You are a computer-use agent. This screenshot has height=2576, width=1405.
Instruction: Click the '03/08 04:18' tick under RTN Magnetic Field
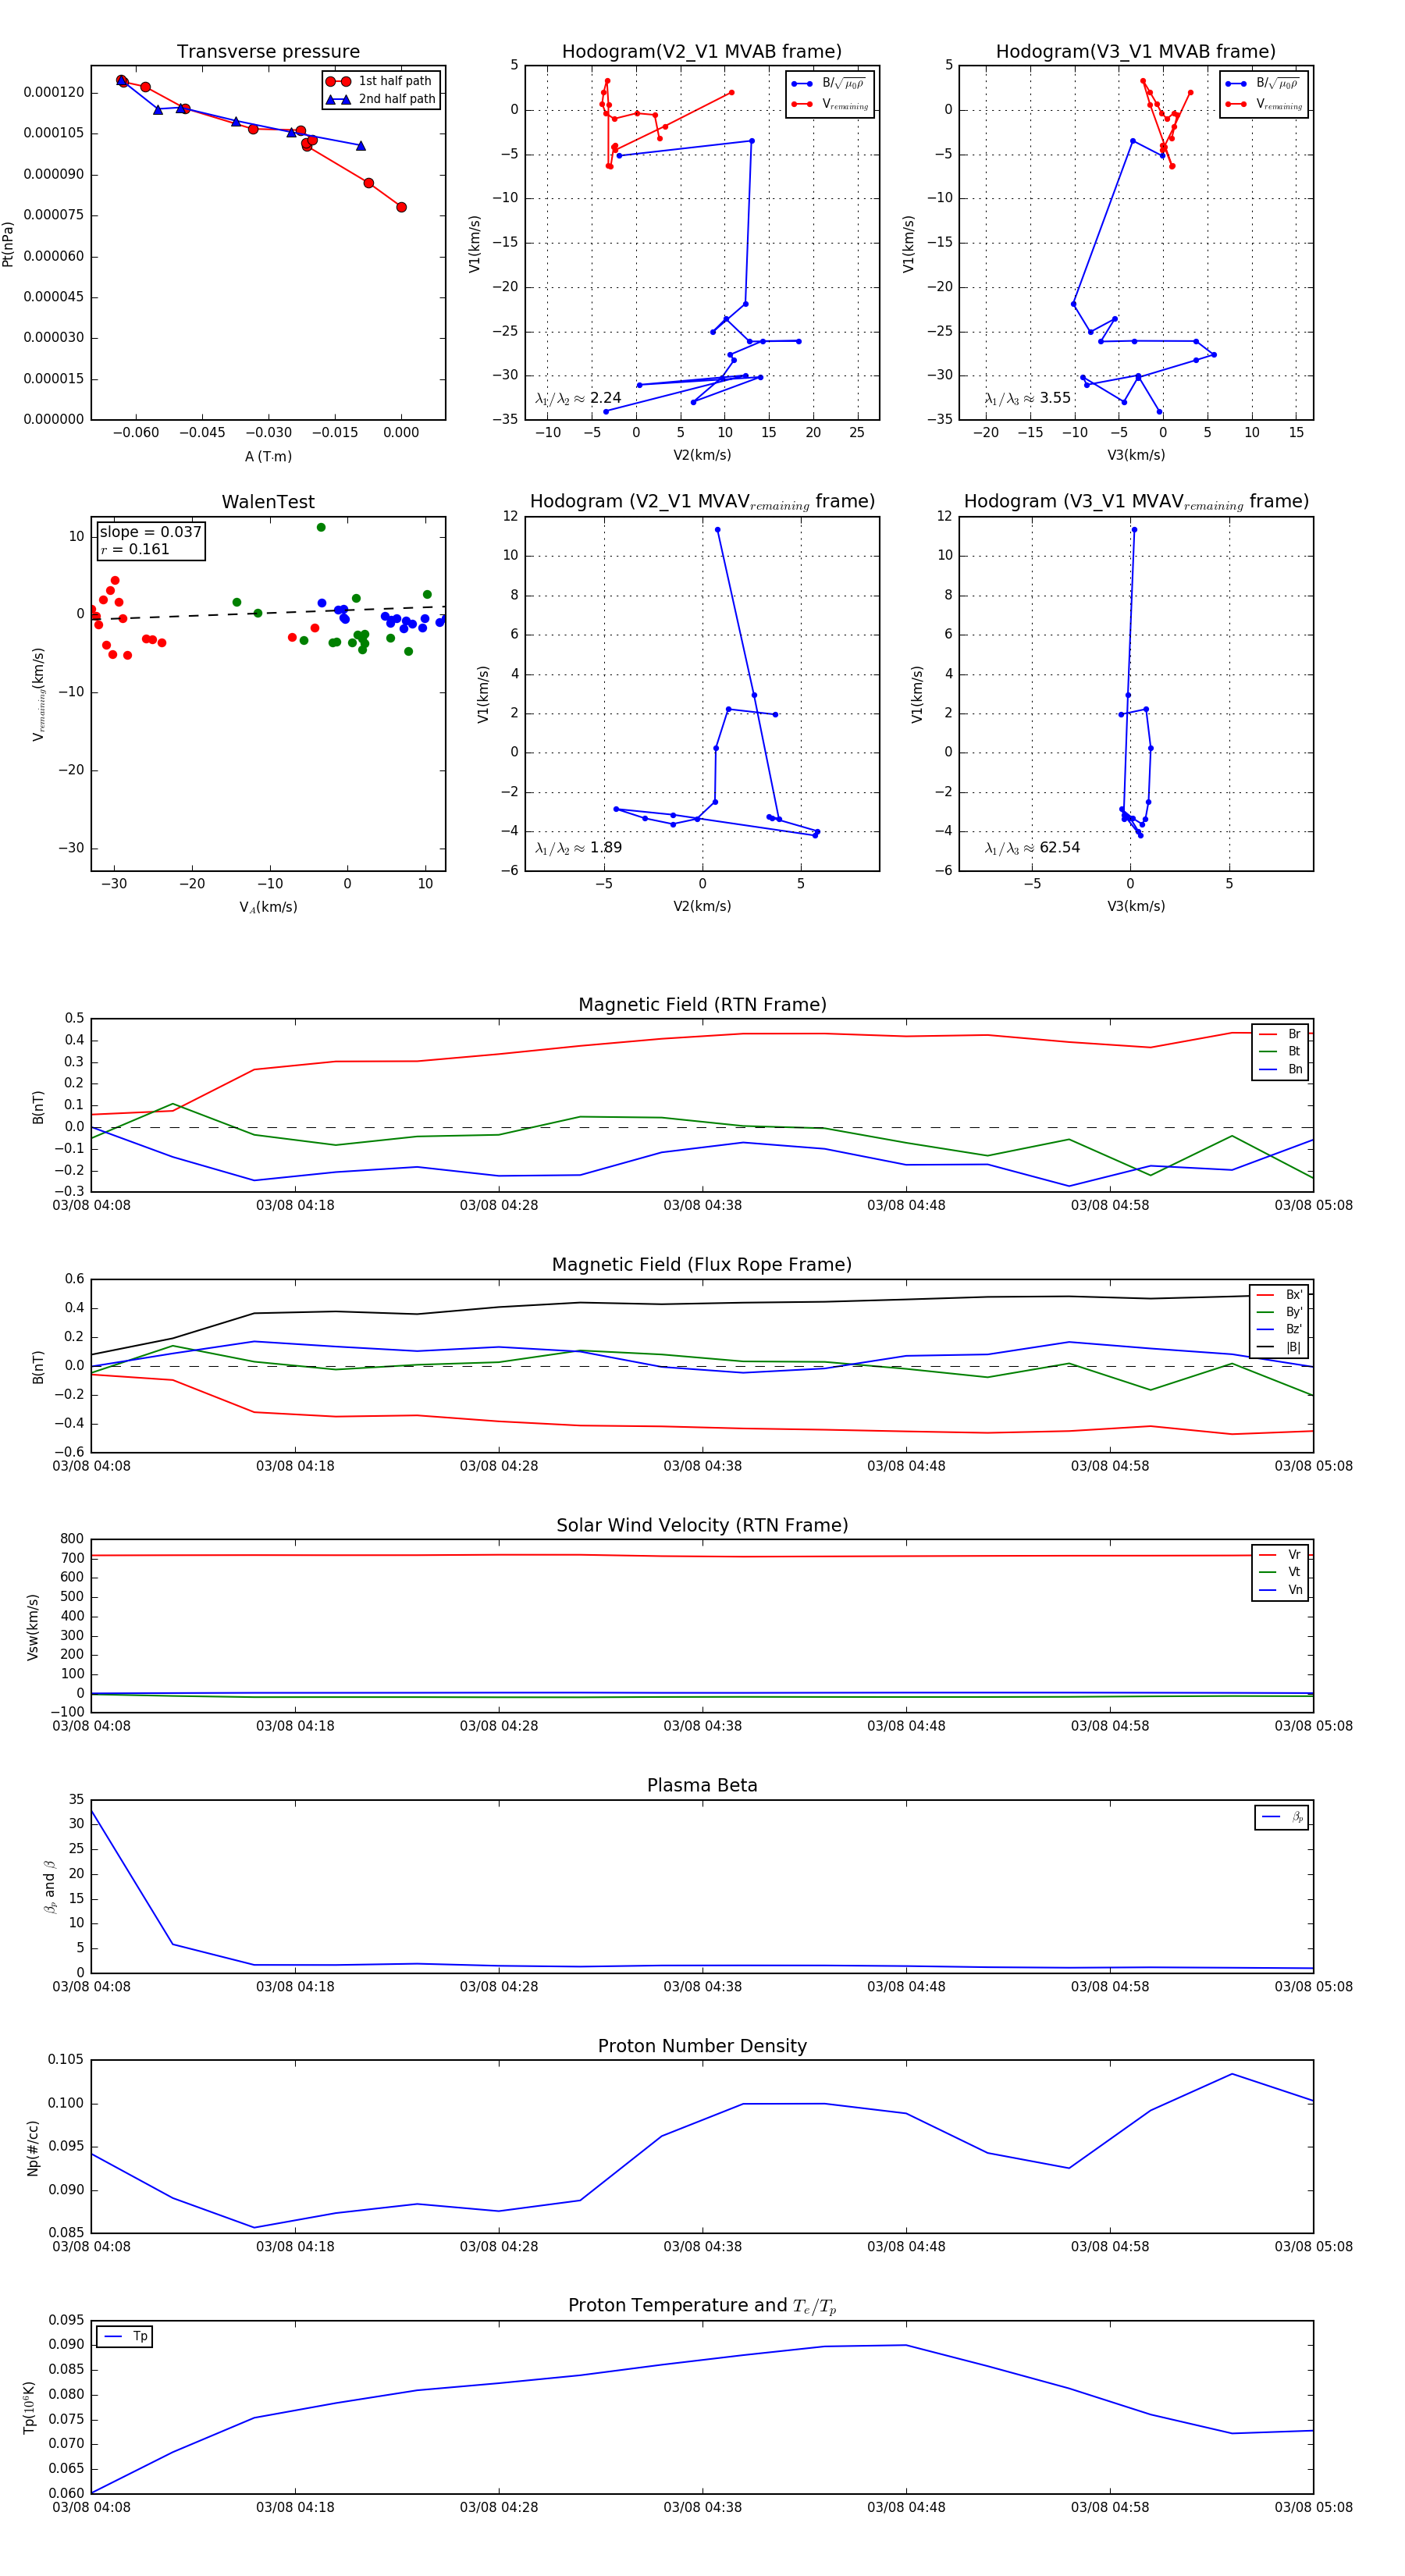tap(295, 1205)
